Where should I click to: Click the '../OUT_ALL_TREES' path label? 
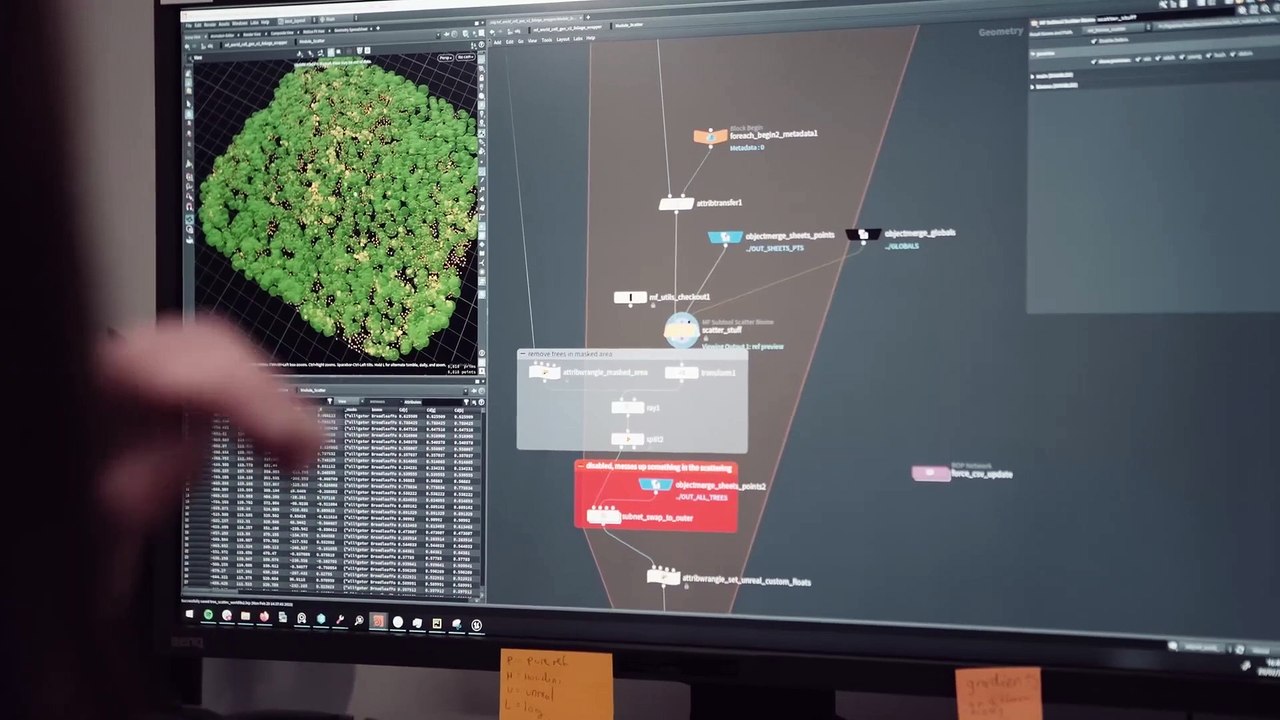(702, 497)
